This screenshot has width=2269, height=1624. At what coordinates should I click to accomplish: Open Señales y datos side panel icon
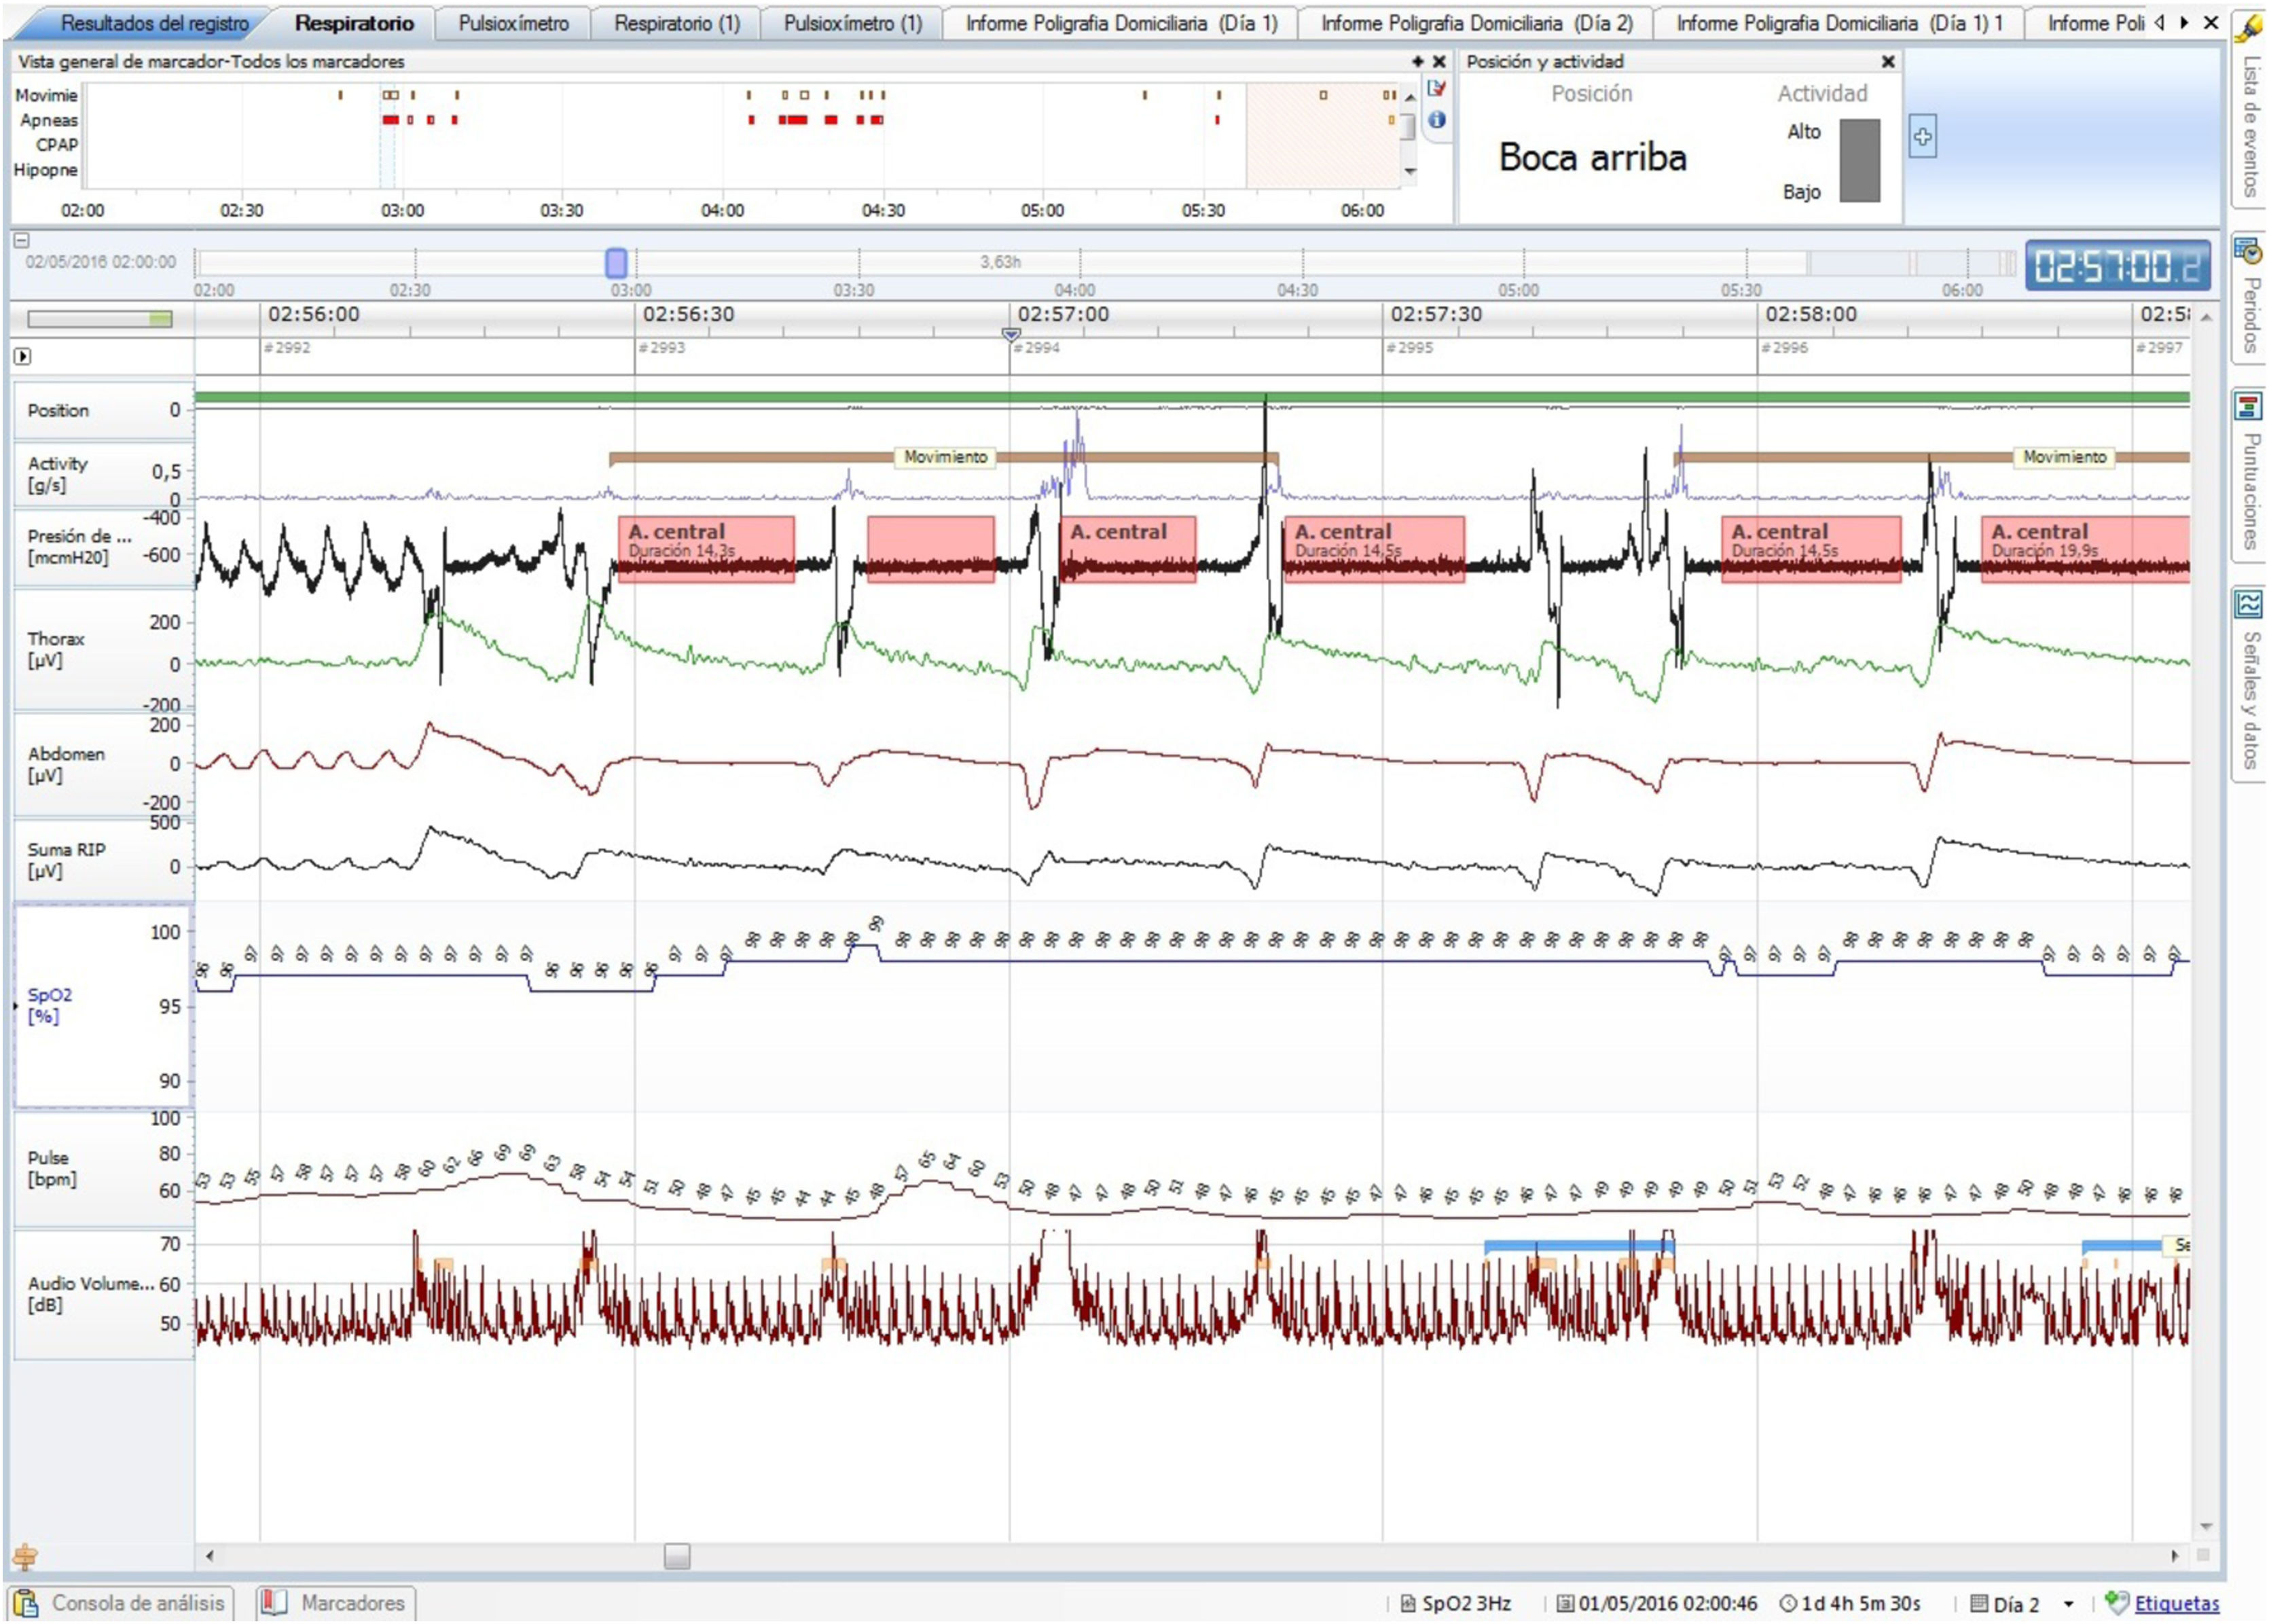pos(2248,605)
